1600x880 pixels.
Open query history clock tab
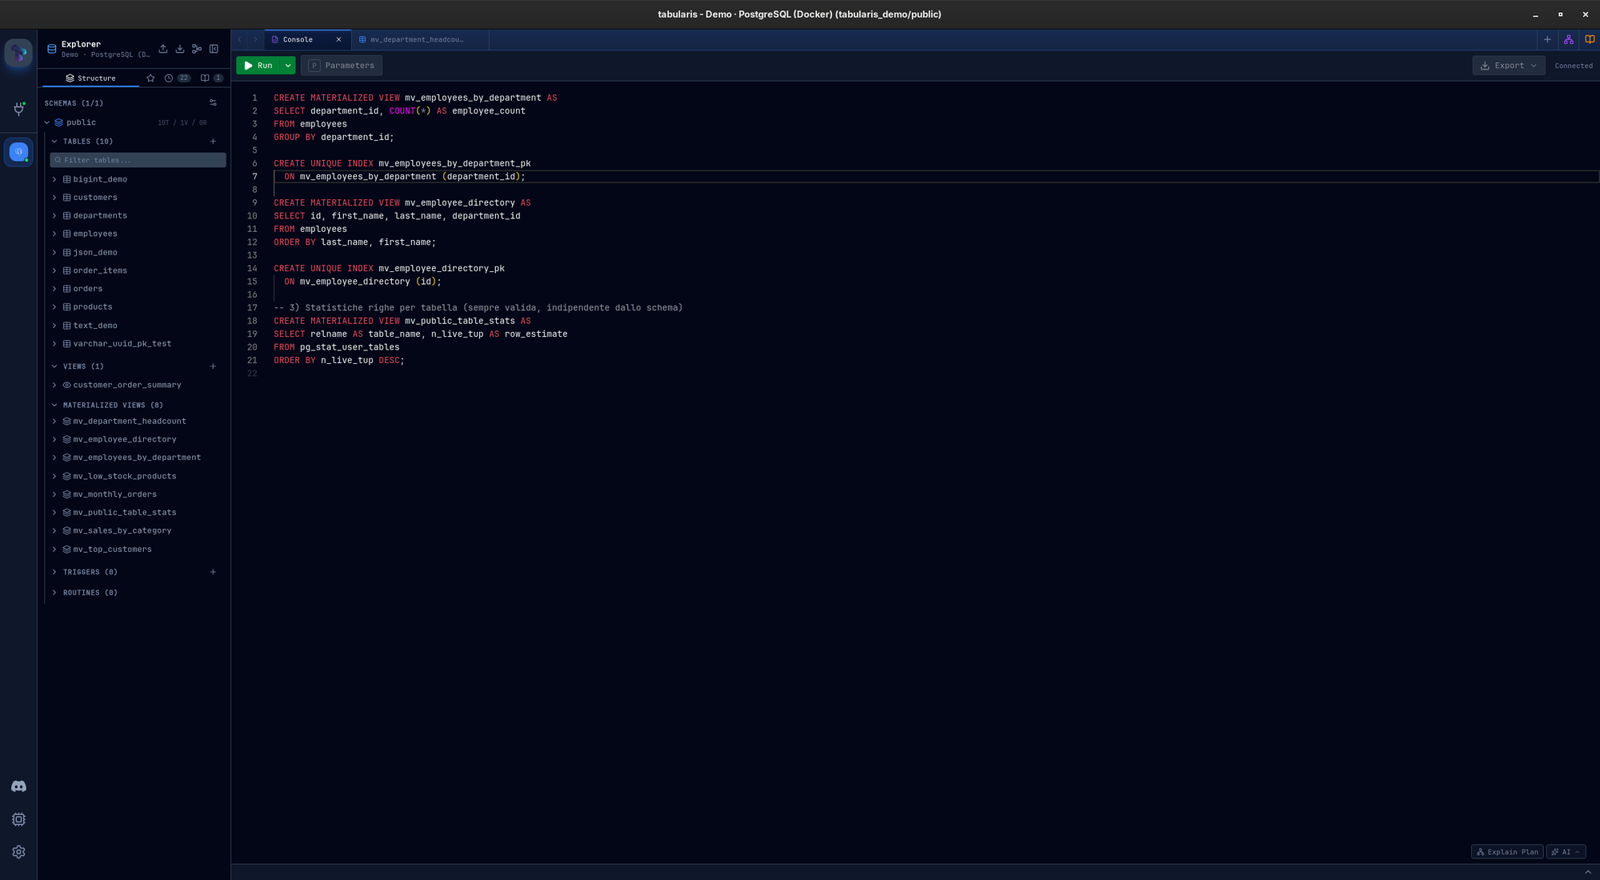(177, 78)
